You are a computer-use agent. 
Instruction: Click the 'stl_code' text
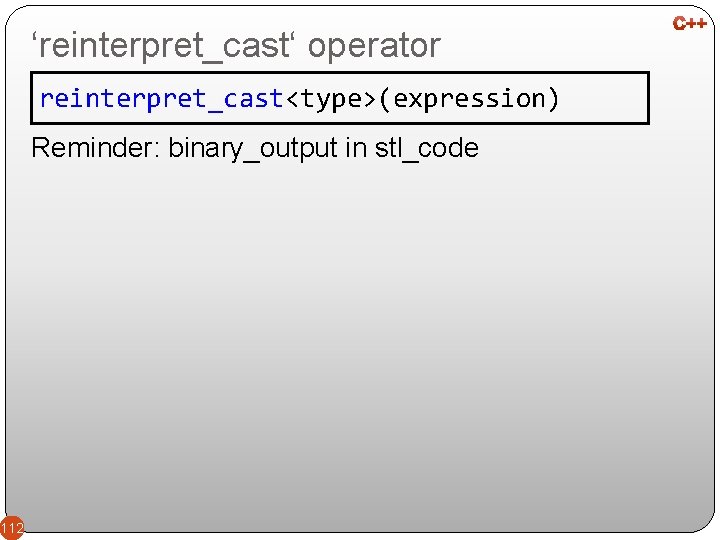(x=426, y=148)
